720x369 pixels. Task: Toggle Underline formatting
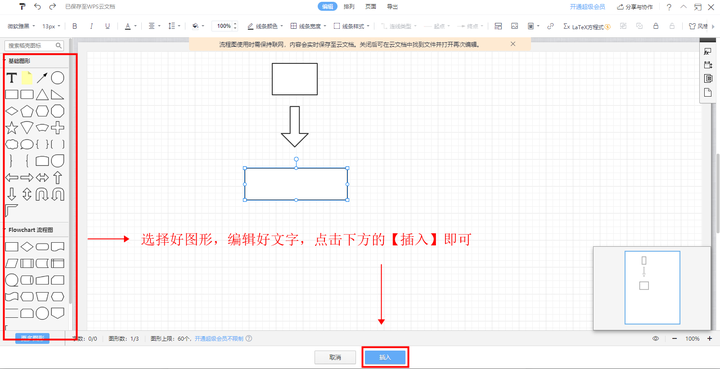click(x=107, y=26)
